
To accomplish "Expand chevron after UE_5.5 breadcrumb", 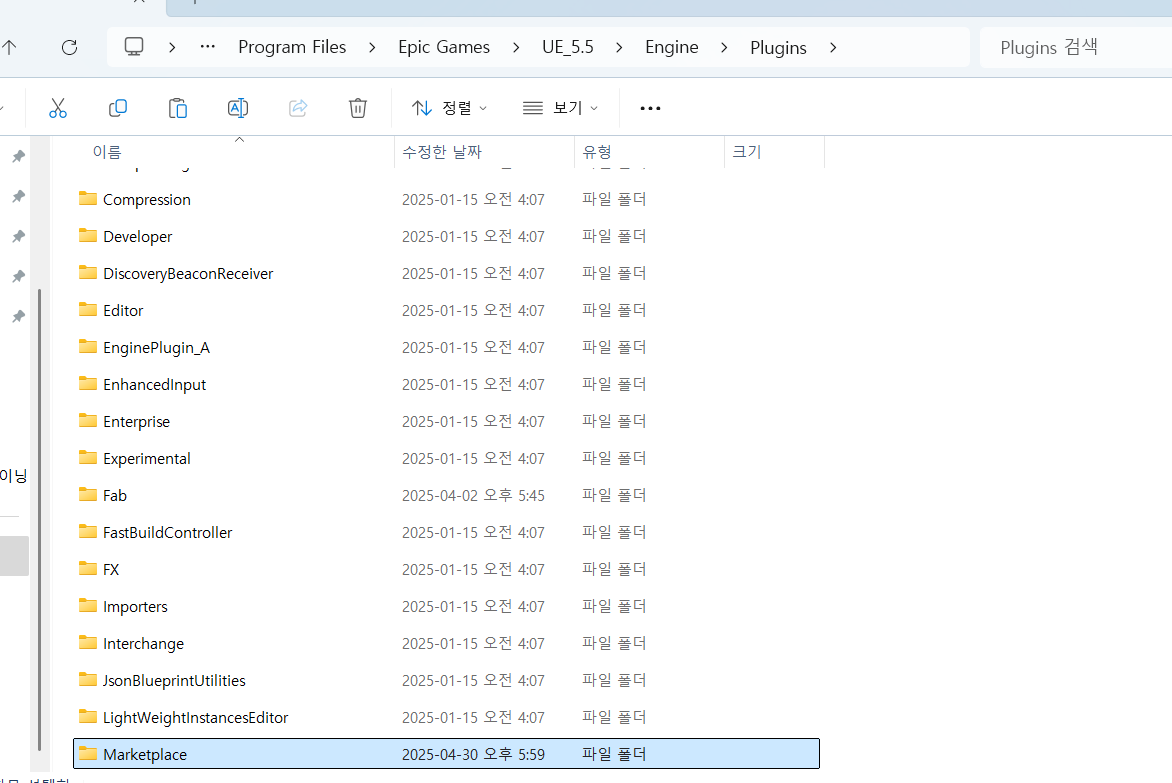I will pyautogui.click(x=619, y=48).
